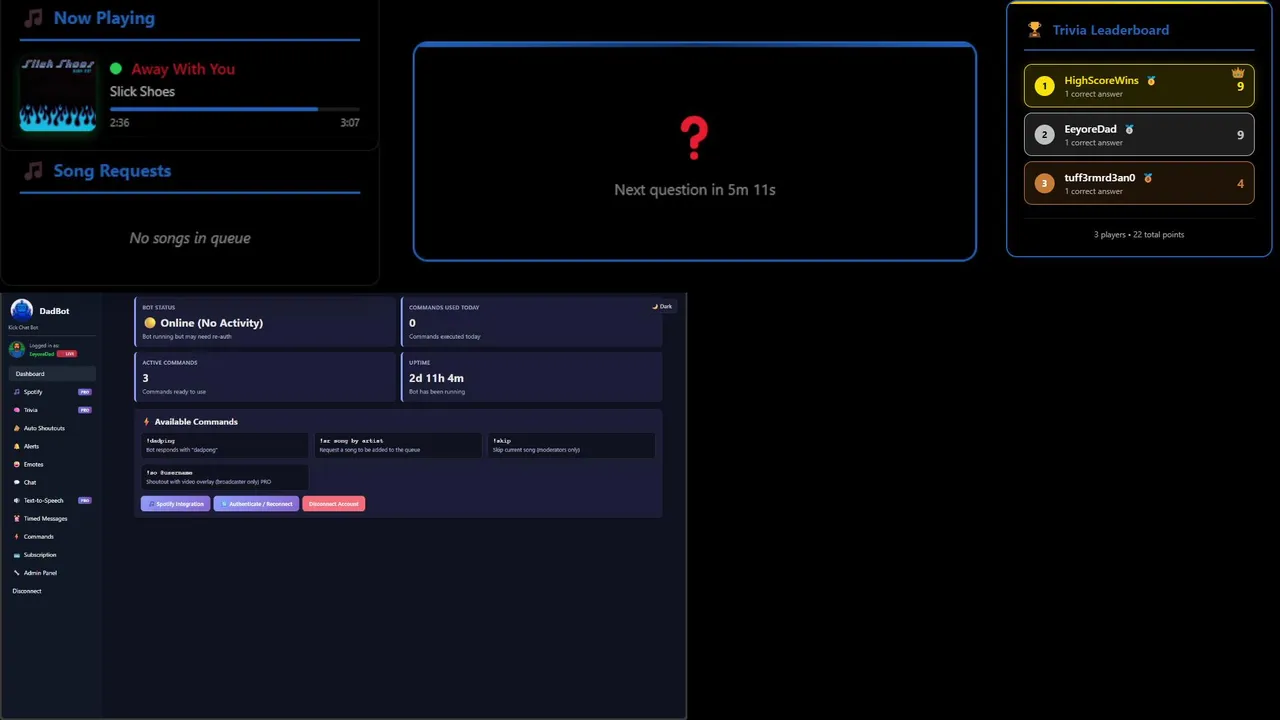
Task: Click the Spotify music note sidebar icon
Action: pos(16,392)
